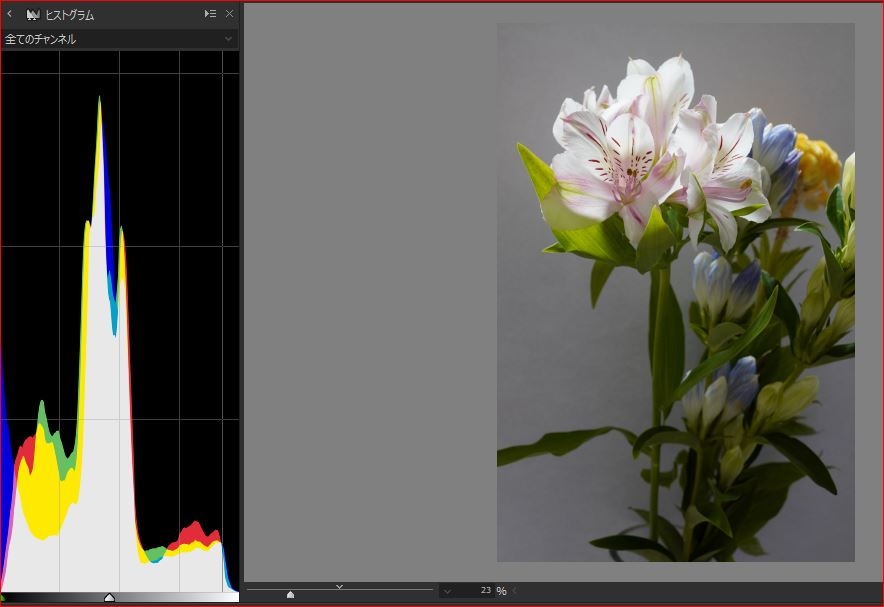The width and height of the screenshot is (884, 607).
Task: Click the zoom slider handle below the image
Action: [290, 595]
